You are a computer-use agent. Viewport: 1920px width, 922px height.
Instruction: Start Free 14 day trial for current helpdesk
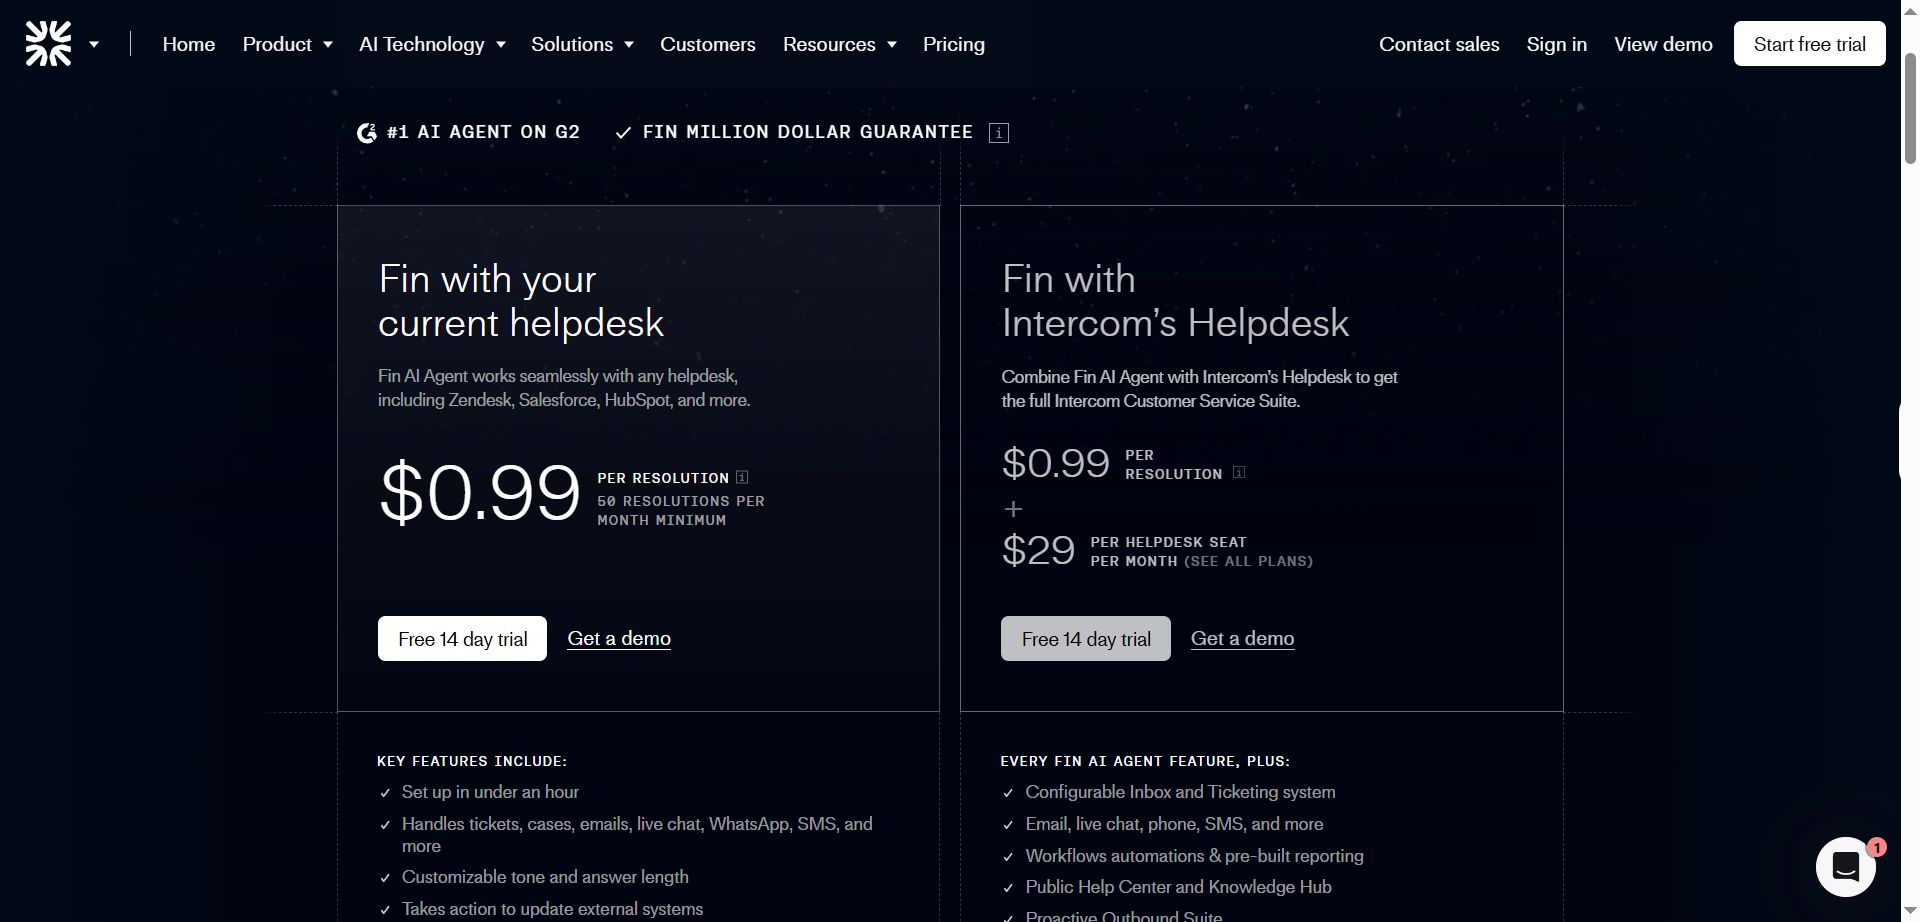[462, 639]
